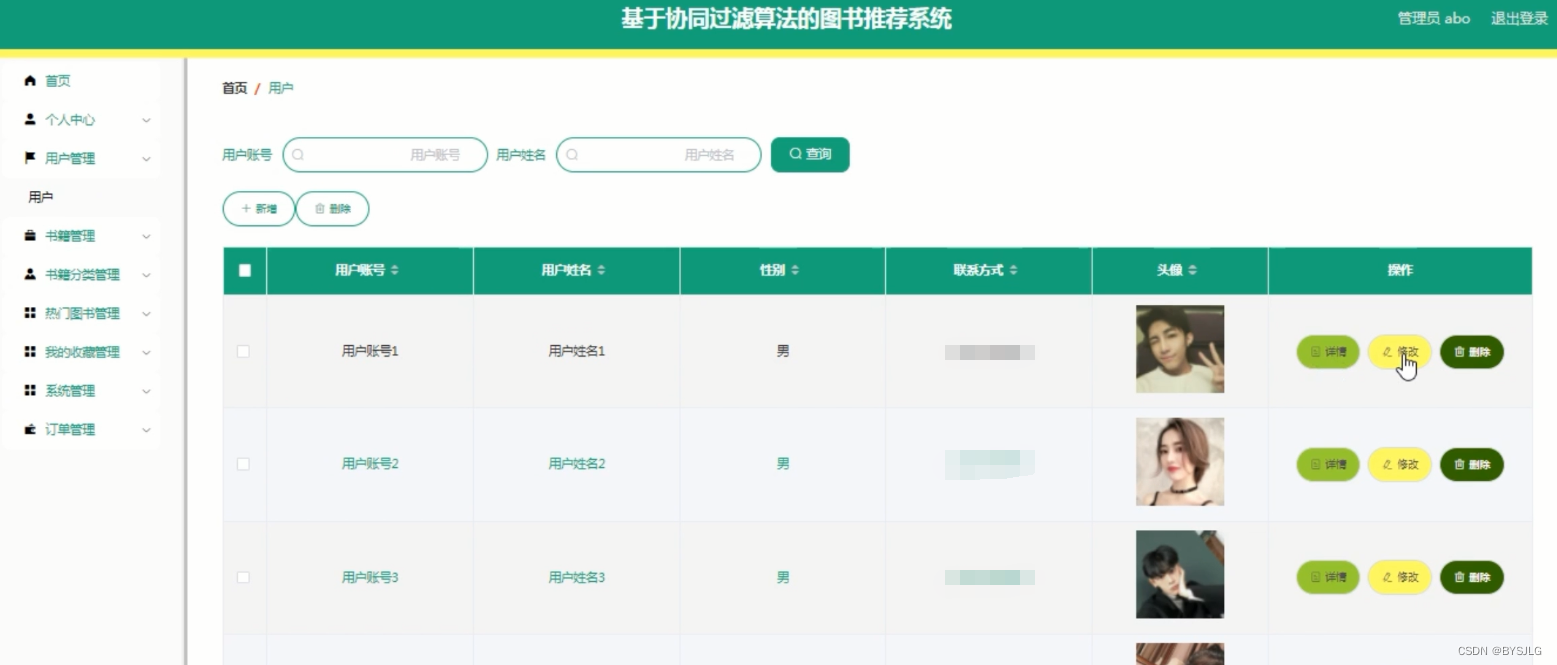Click the magnifier icon inside 用户账号 field
Screen dimensions: 1557x665
pos(297,154)
